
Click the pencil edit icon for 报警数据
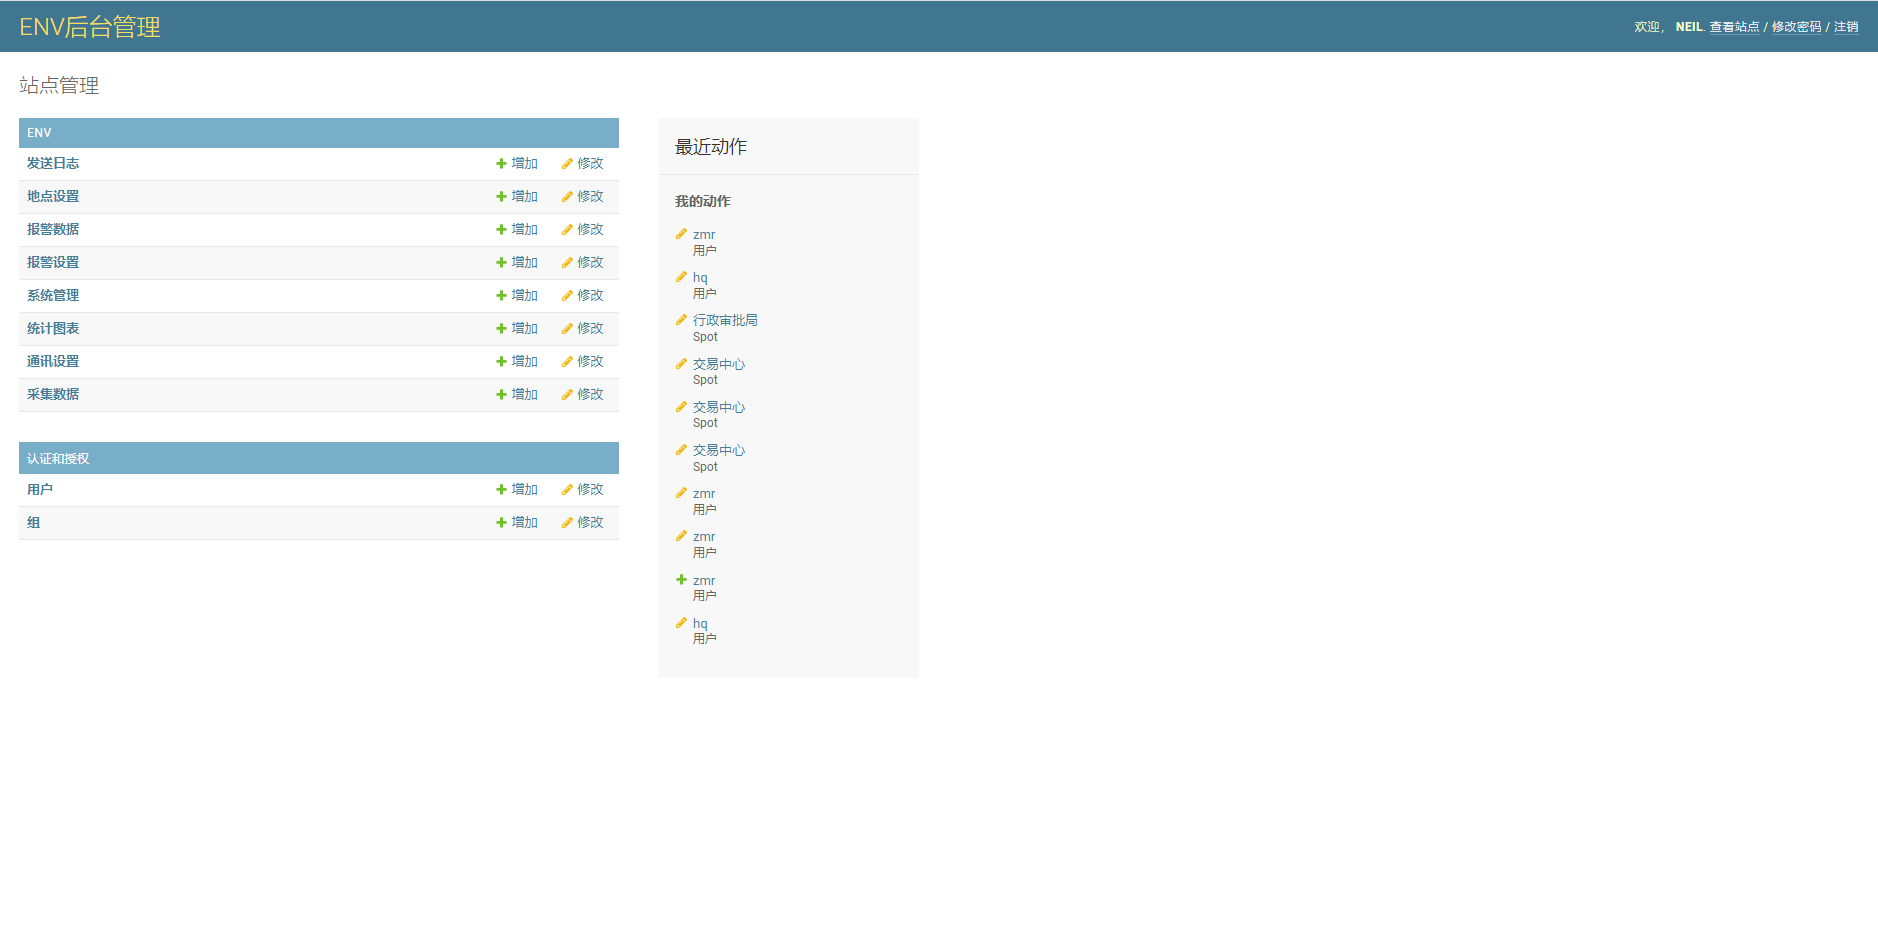pos(567,230)
